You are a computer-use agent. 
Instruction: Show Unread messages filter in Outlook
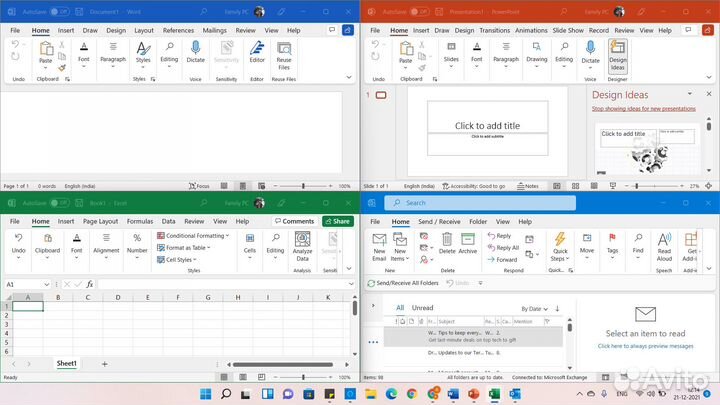point(422,308)
